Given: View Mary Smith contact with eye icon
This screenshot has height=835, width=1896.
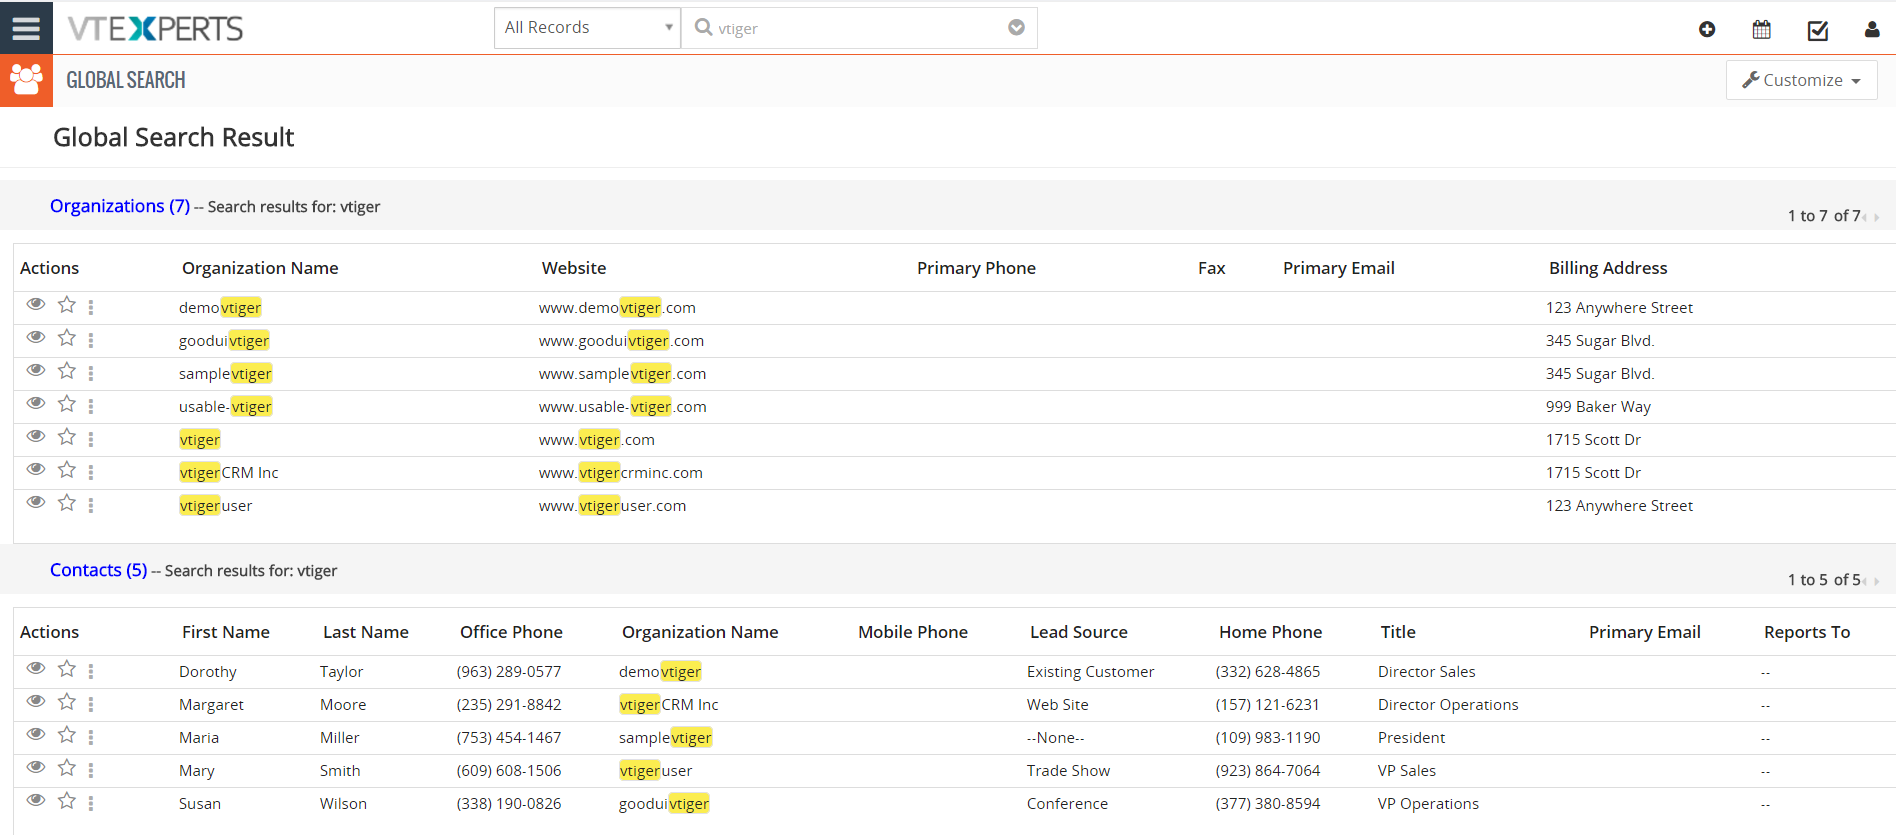Looking at the screenshot, I should 36,767.
